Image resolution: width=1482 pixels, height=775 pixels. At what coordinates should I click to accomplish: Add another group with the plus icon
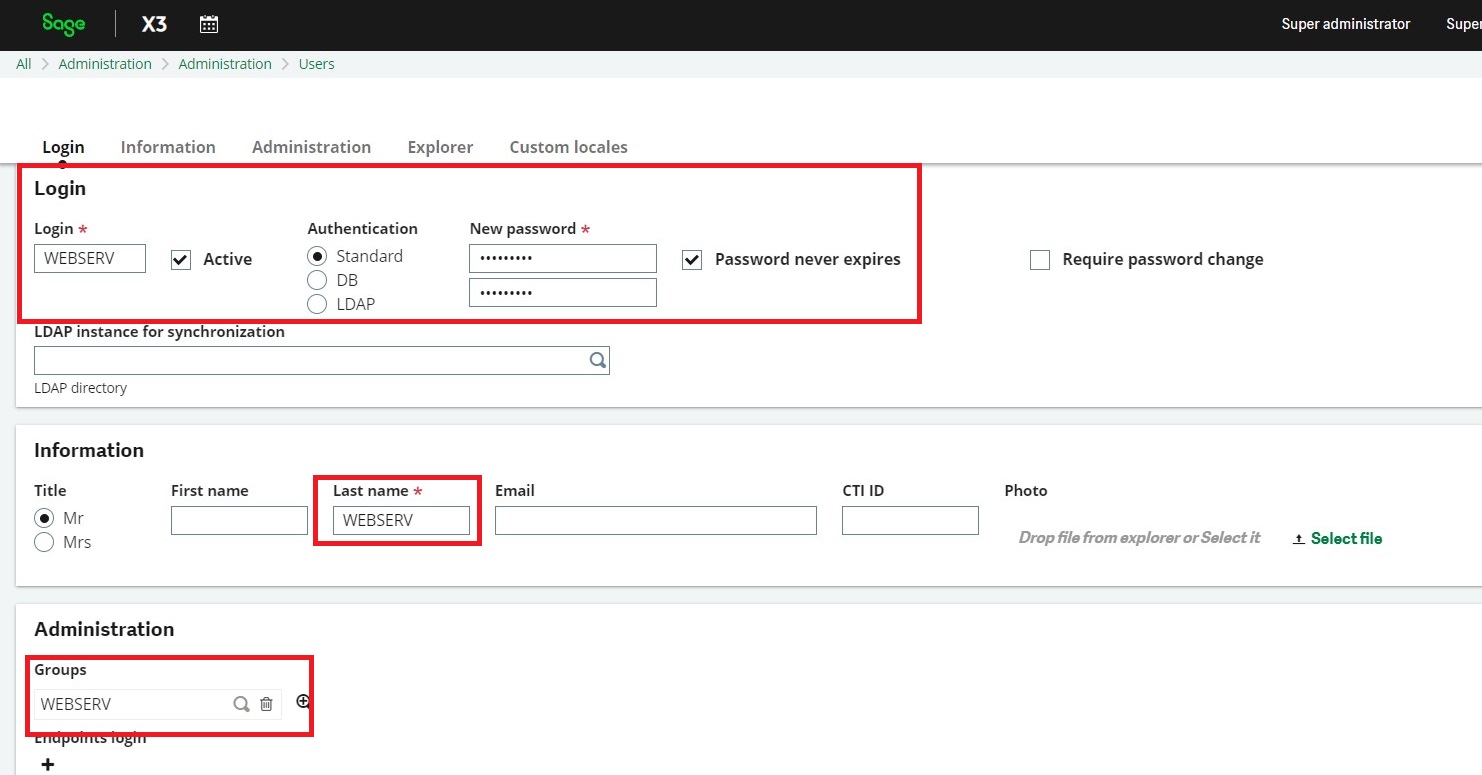301,701
